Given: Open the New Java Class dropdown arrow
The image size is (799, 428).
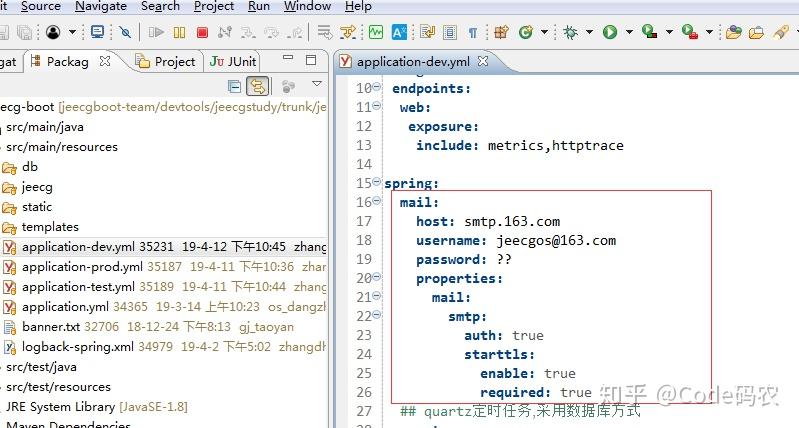Looking at the screenshot, I should coord(544,32).
